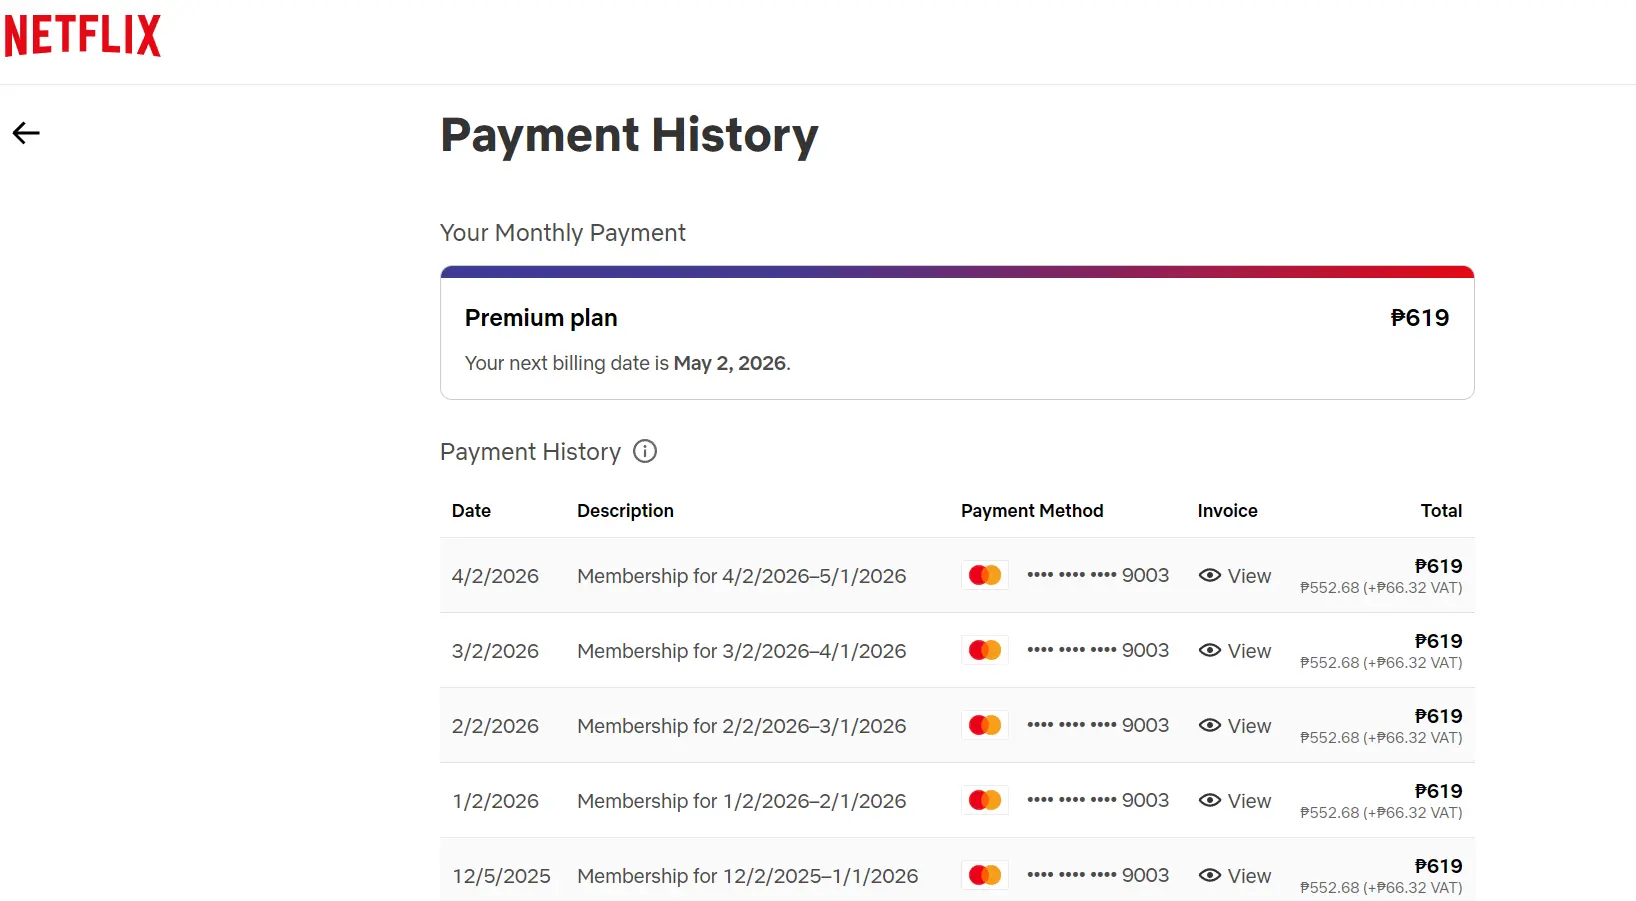Viewport: 1636px width, 901px height.
Task: Click 'Membership for 3/2/2026–4/1/2026' description
Action: point(742,651)
